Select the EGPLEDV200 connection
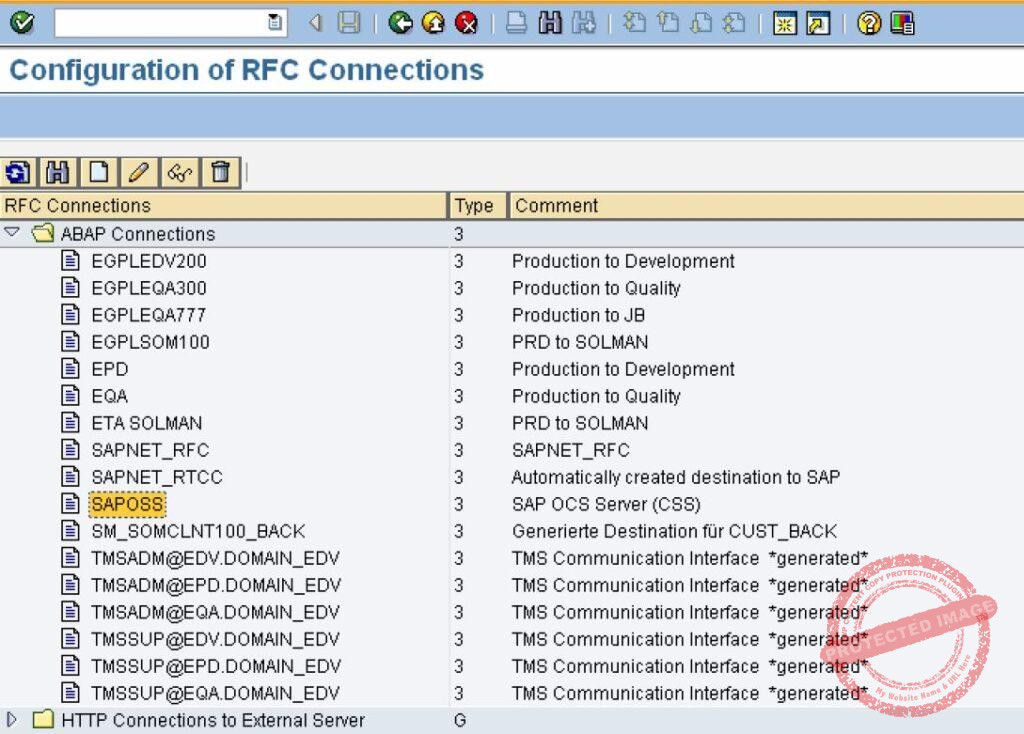Viewport: 1024px width, 734px height. [148, 261]
